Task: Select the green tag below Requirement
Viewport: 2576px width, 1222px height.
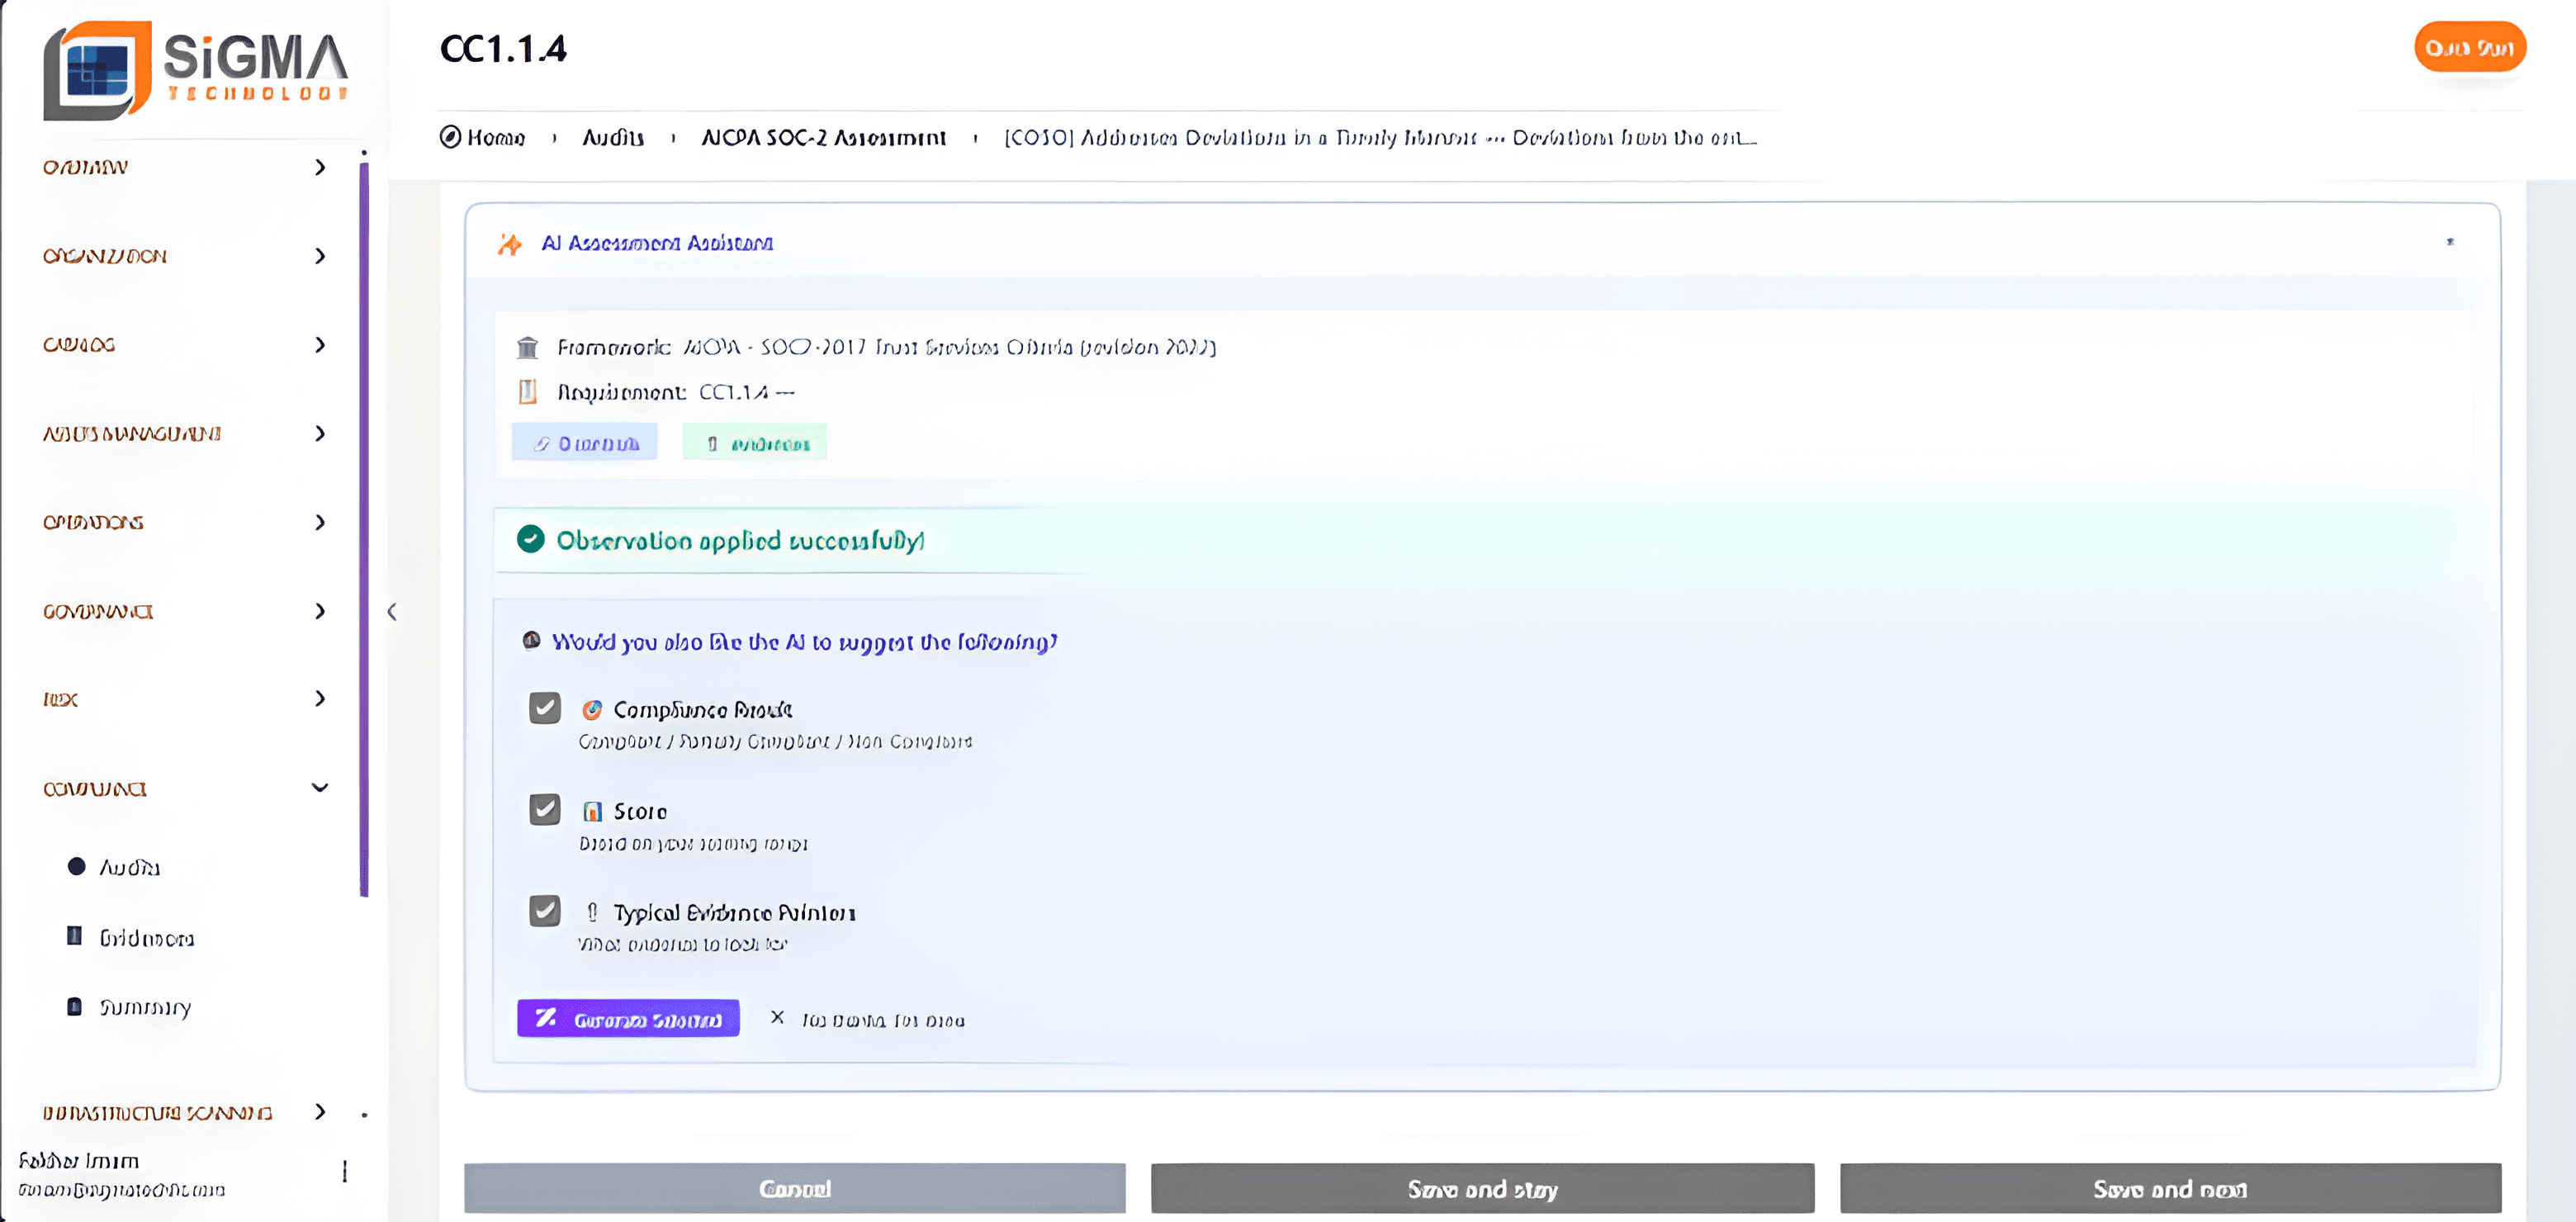Action: click(755, 443)
